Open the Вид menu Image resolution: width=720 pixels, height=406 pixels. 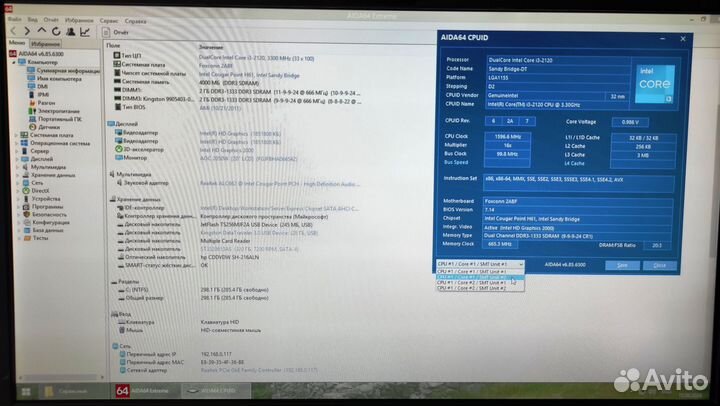[33, 20]
